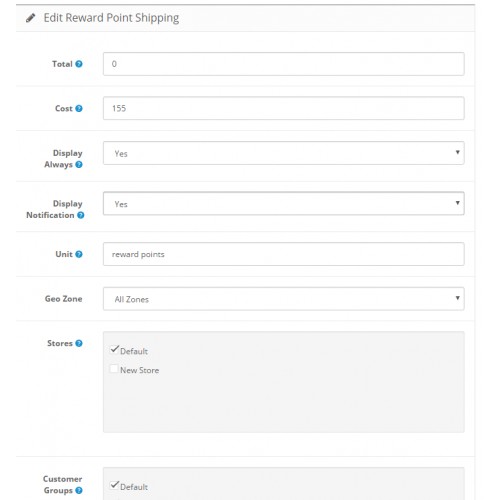Uncheck the Default store checkbox
The width and height of the screenshot is (500, 500).
[x=114, y=350]
